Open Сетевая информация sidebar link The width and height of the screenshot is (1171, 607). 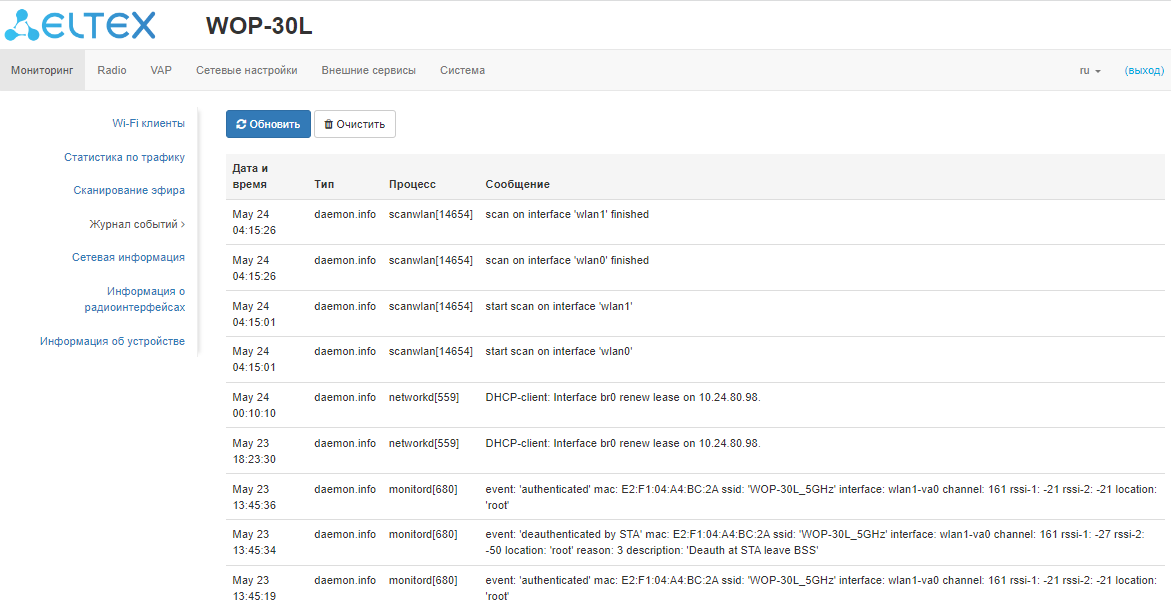[x=128, y=257]
